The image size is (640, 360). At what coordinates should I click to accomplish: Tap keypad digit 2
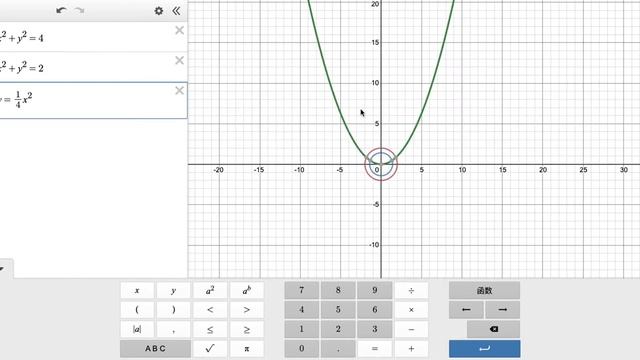338,329
